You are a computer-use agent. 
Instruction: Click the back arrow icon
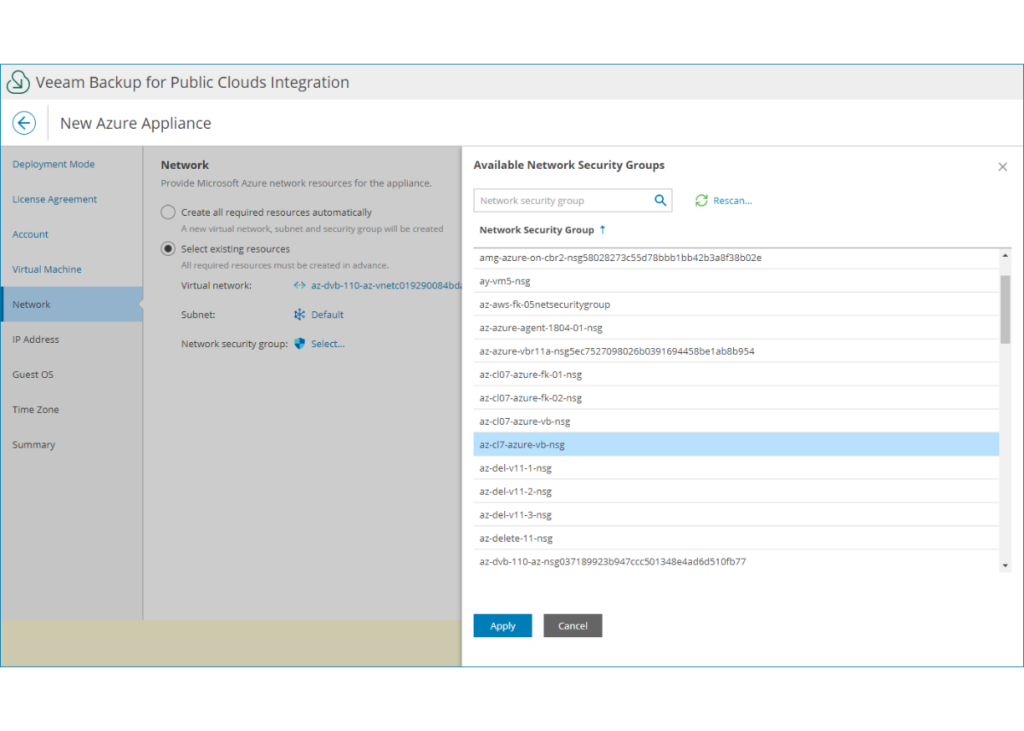pyautogui.click(x=24, y=123)
